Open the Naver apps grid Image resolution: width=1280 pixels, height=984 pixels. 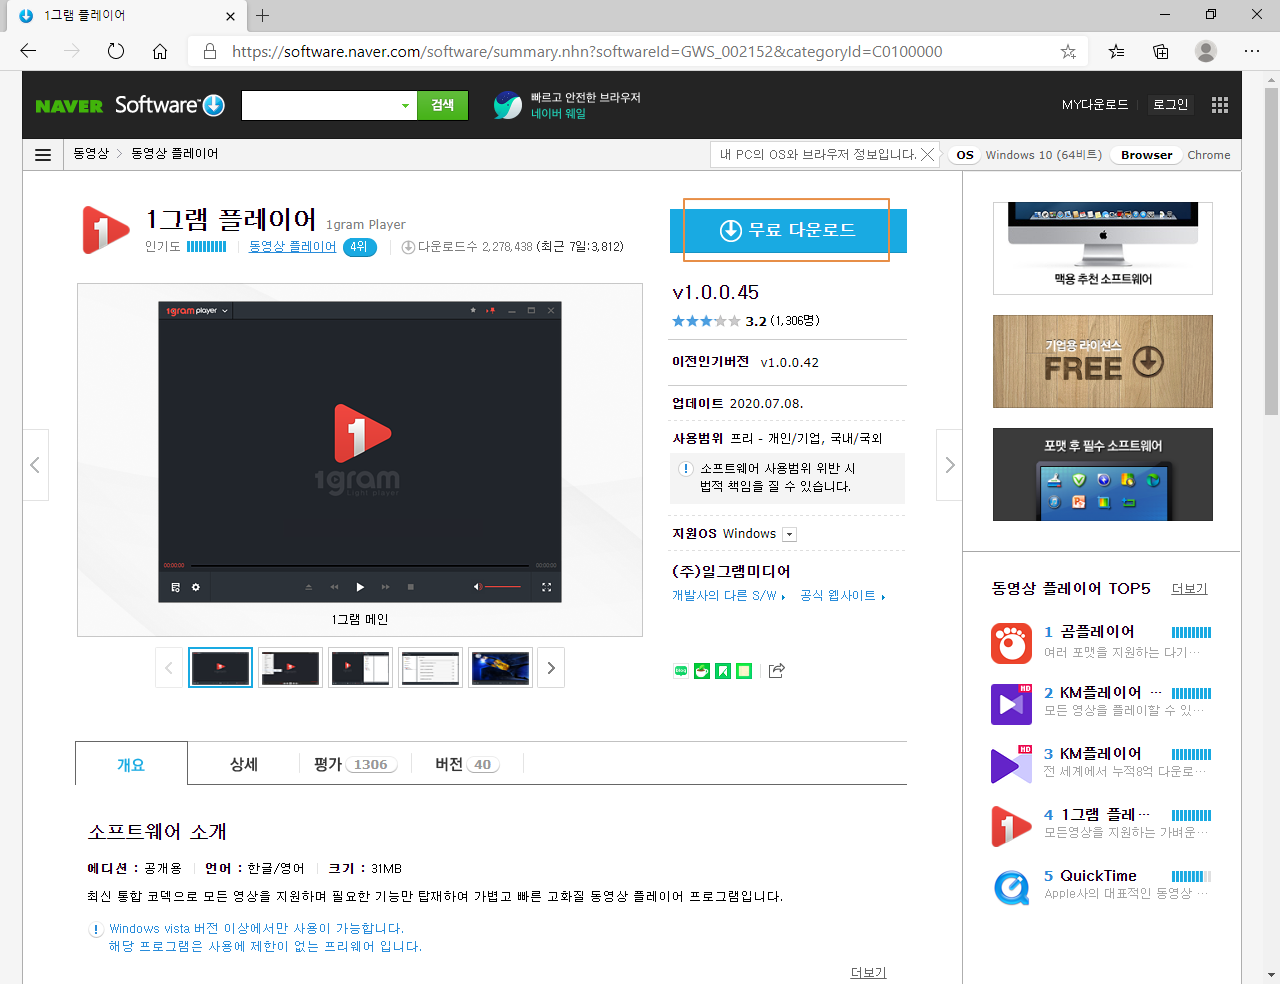pyautogui.click(x=1219, y=105)
